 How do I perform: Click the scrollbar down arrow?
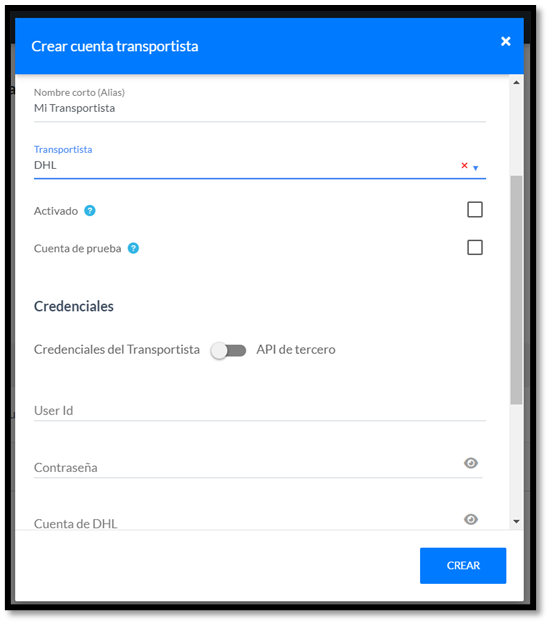coord(516,522)
